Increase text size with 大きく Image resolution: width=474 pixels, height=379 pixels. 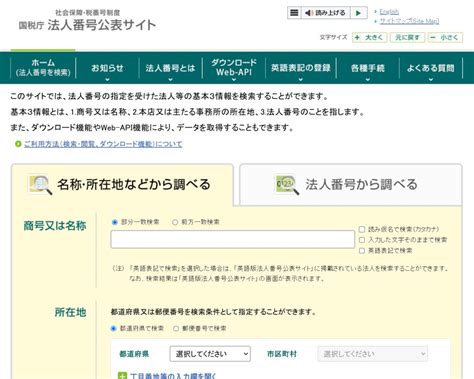click(369, 37)
